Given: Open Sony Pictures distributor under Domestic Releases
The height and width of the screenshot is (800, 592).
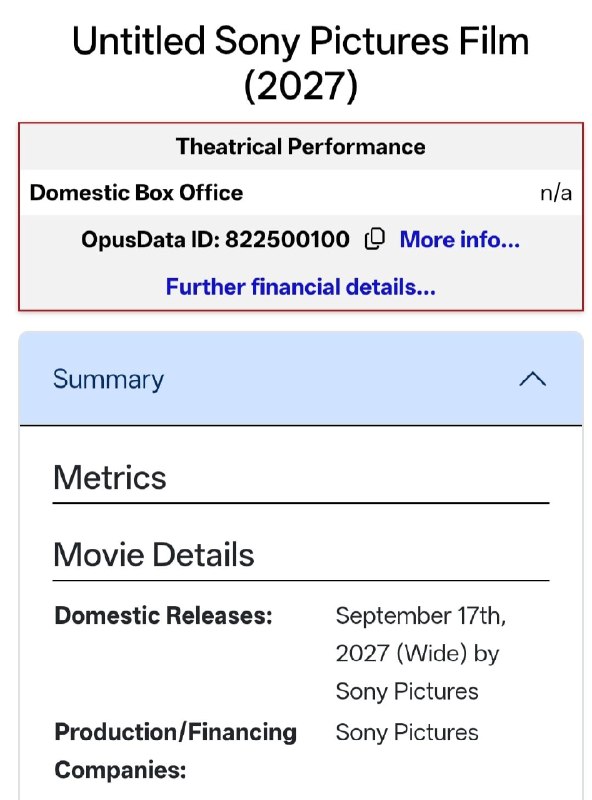Looking at the screenshot, I should pyautogui.click(x=407, y=692).
